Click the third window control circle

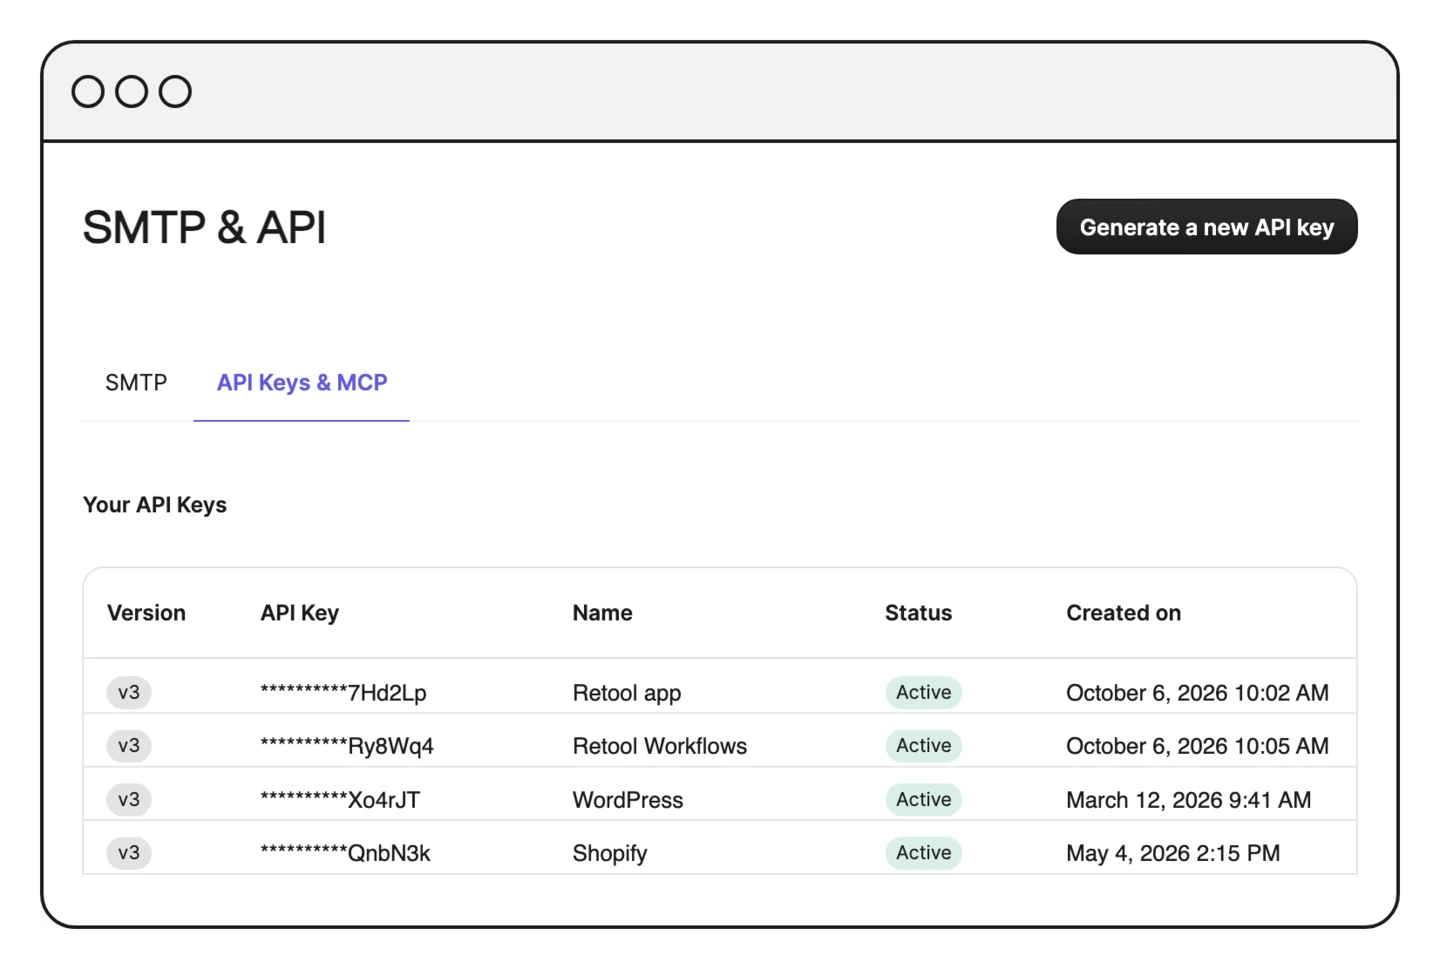pyautogui.click(x=175, y=92)
